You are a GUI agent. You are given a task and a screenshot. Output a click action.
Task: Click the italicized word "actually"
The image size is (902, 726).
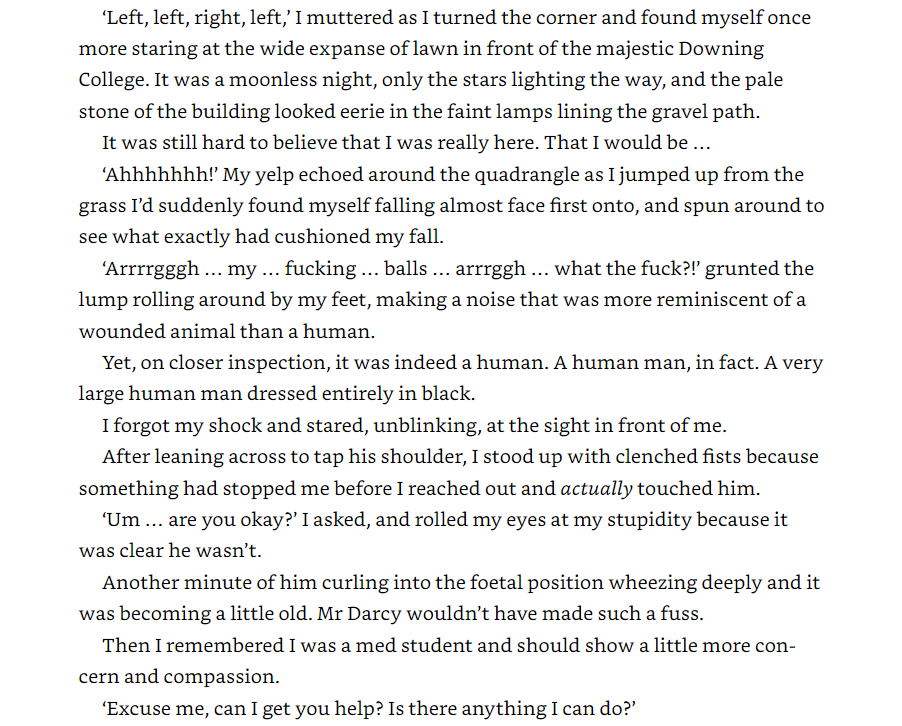596,489
